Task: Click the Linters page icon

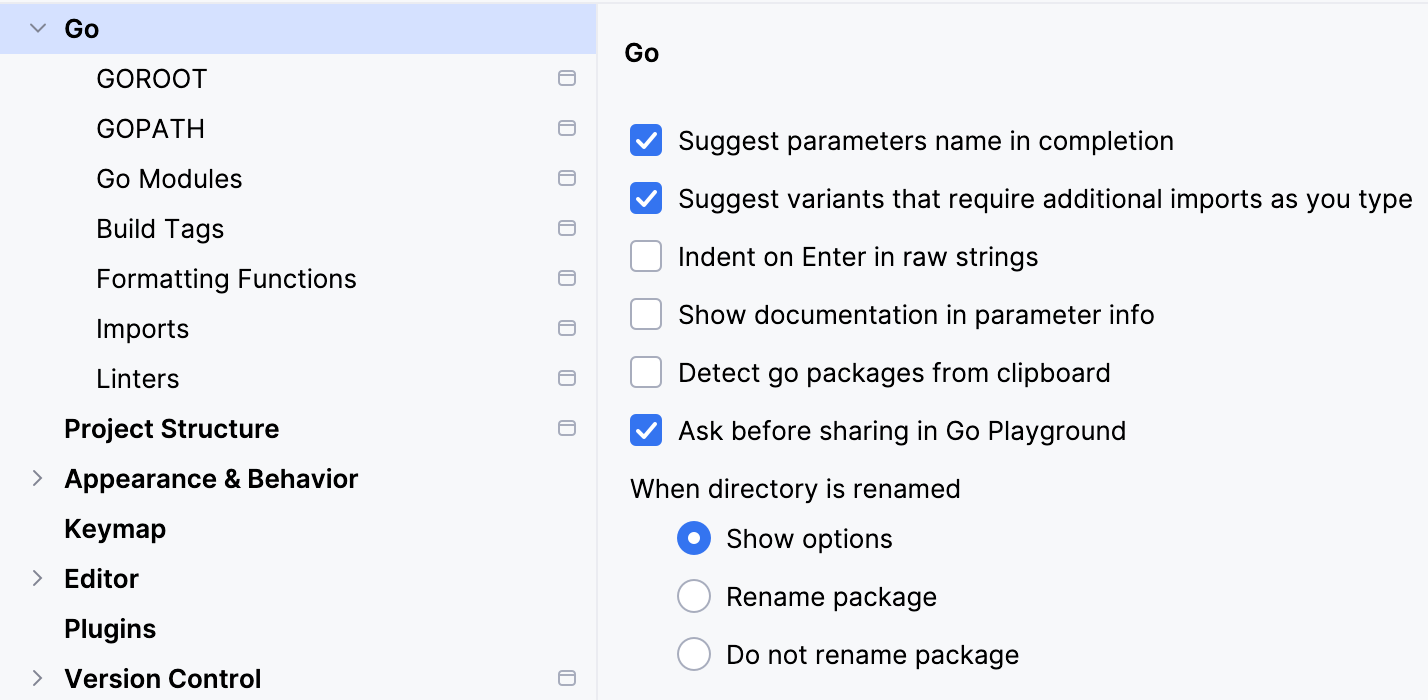Action: tap(567, 378)
